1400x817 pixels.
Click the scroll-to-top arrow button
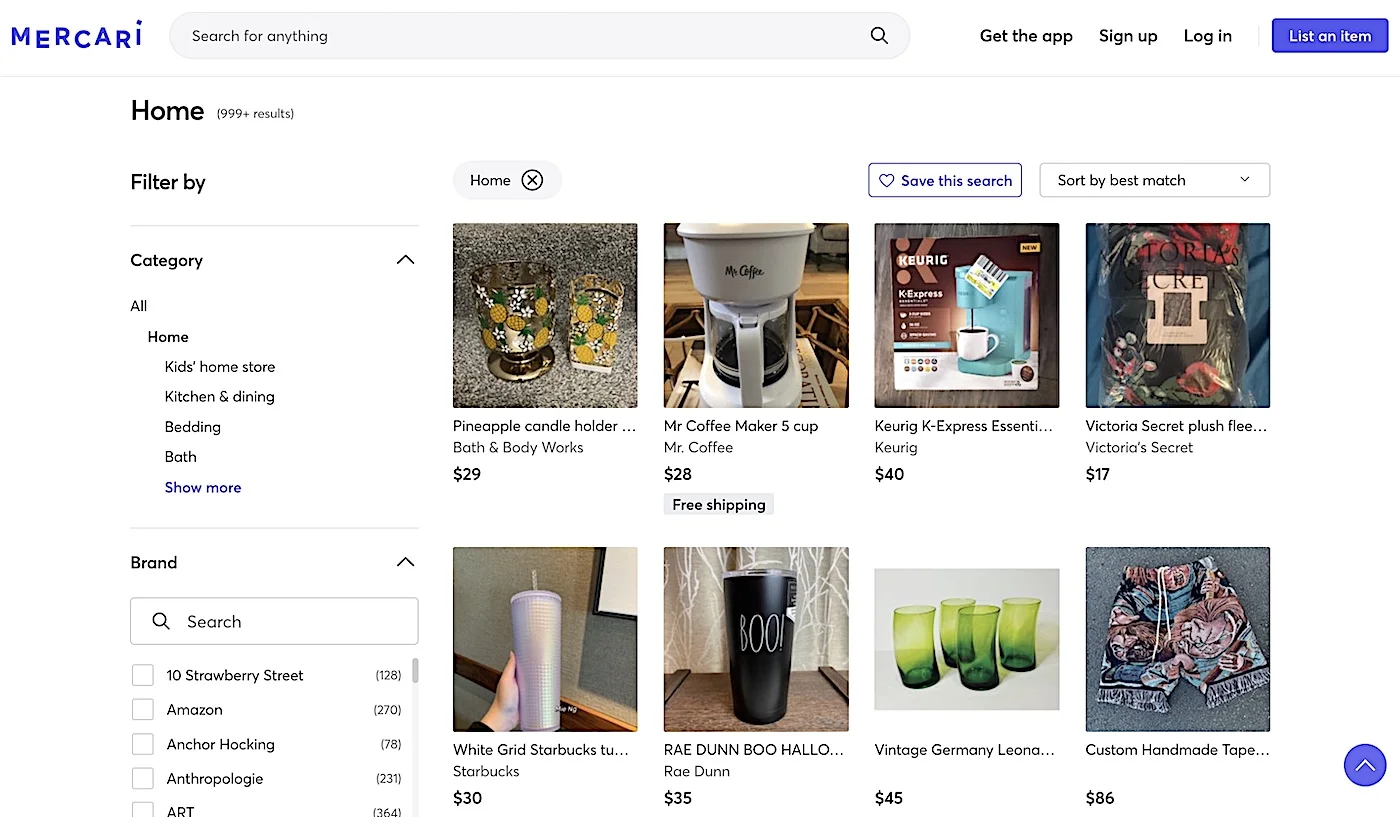(1365, 766)
